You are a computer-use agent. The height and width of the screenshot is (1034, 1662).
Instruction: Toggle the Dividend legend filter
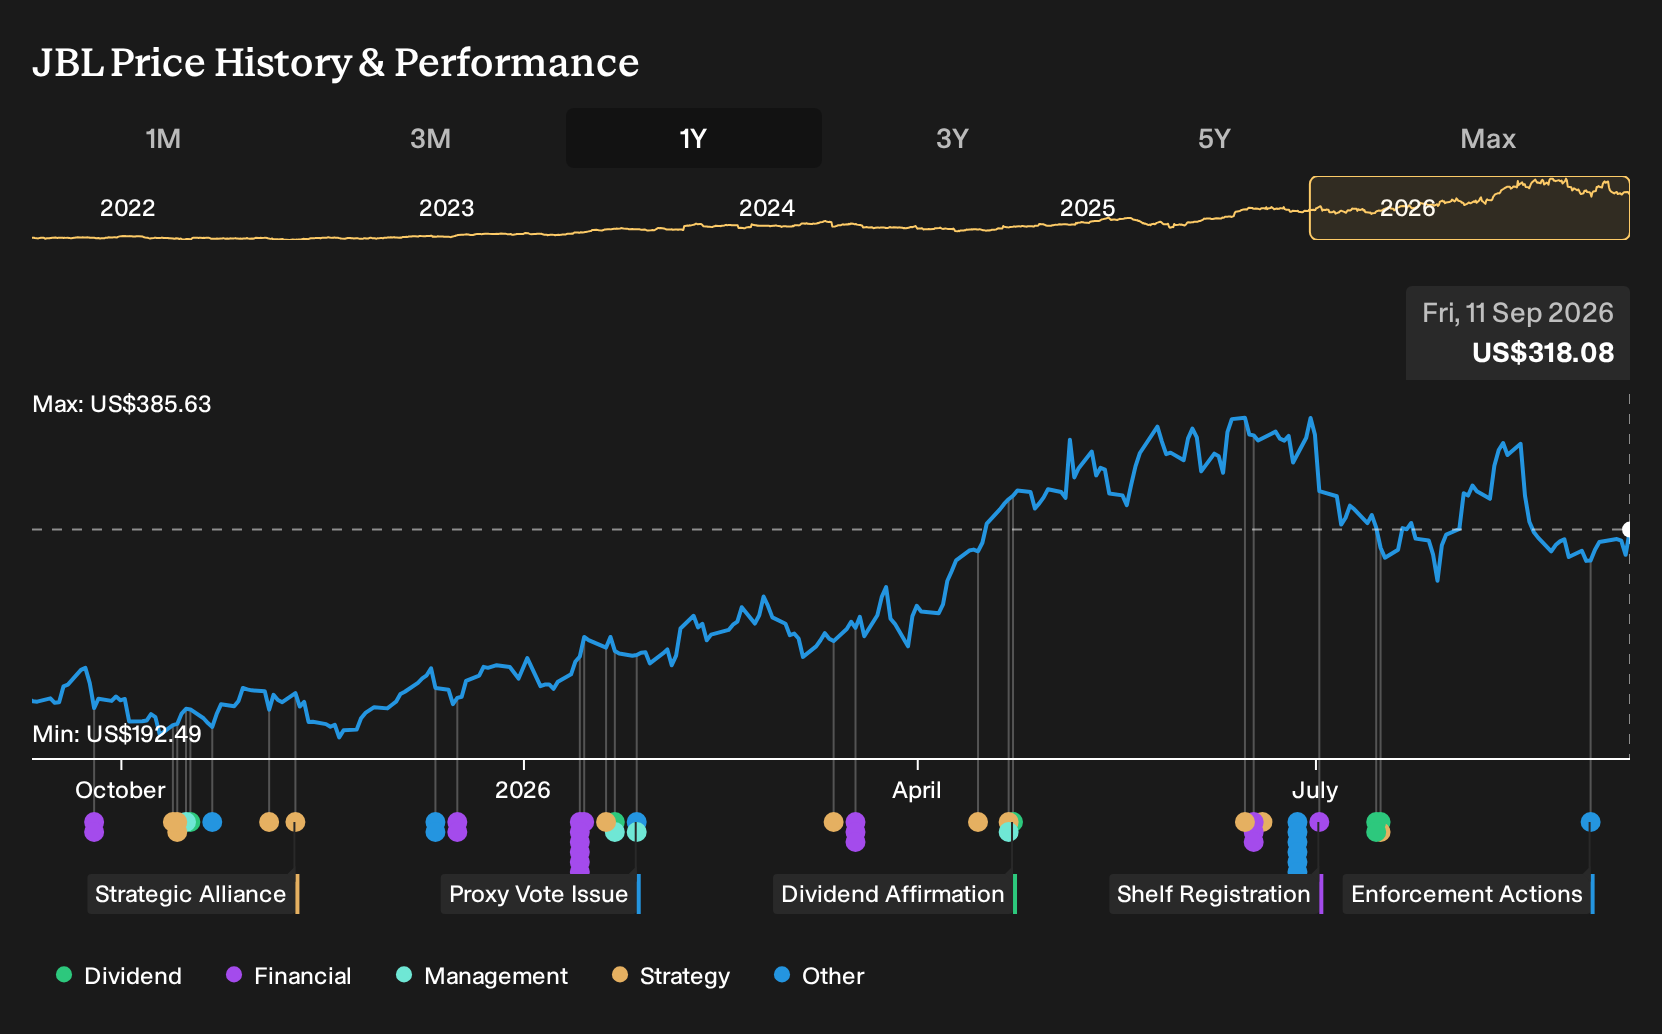coord(119,976)
